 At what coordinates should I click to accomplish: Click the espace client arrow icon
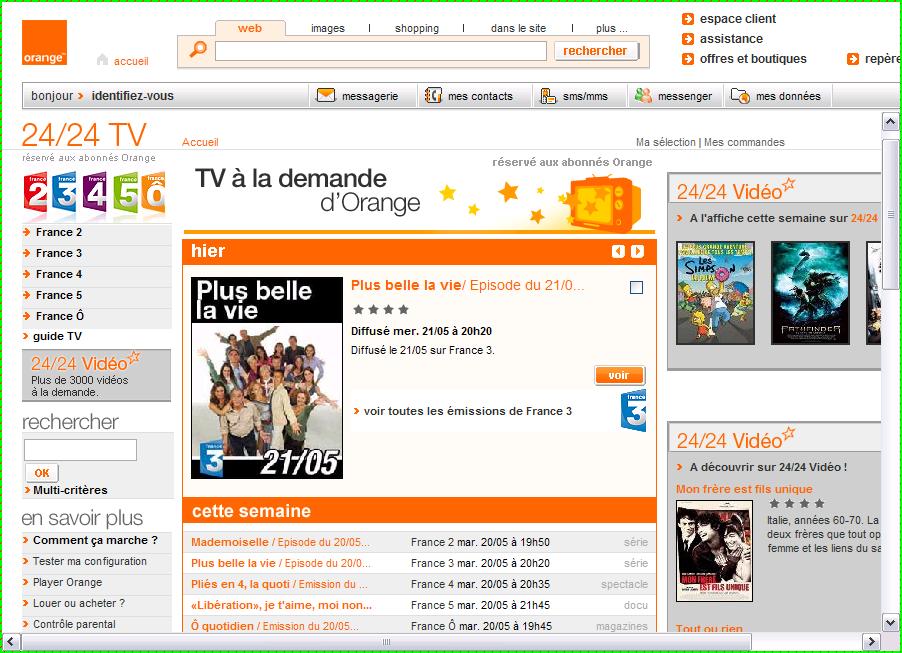click(687, 19)
